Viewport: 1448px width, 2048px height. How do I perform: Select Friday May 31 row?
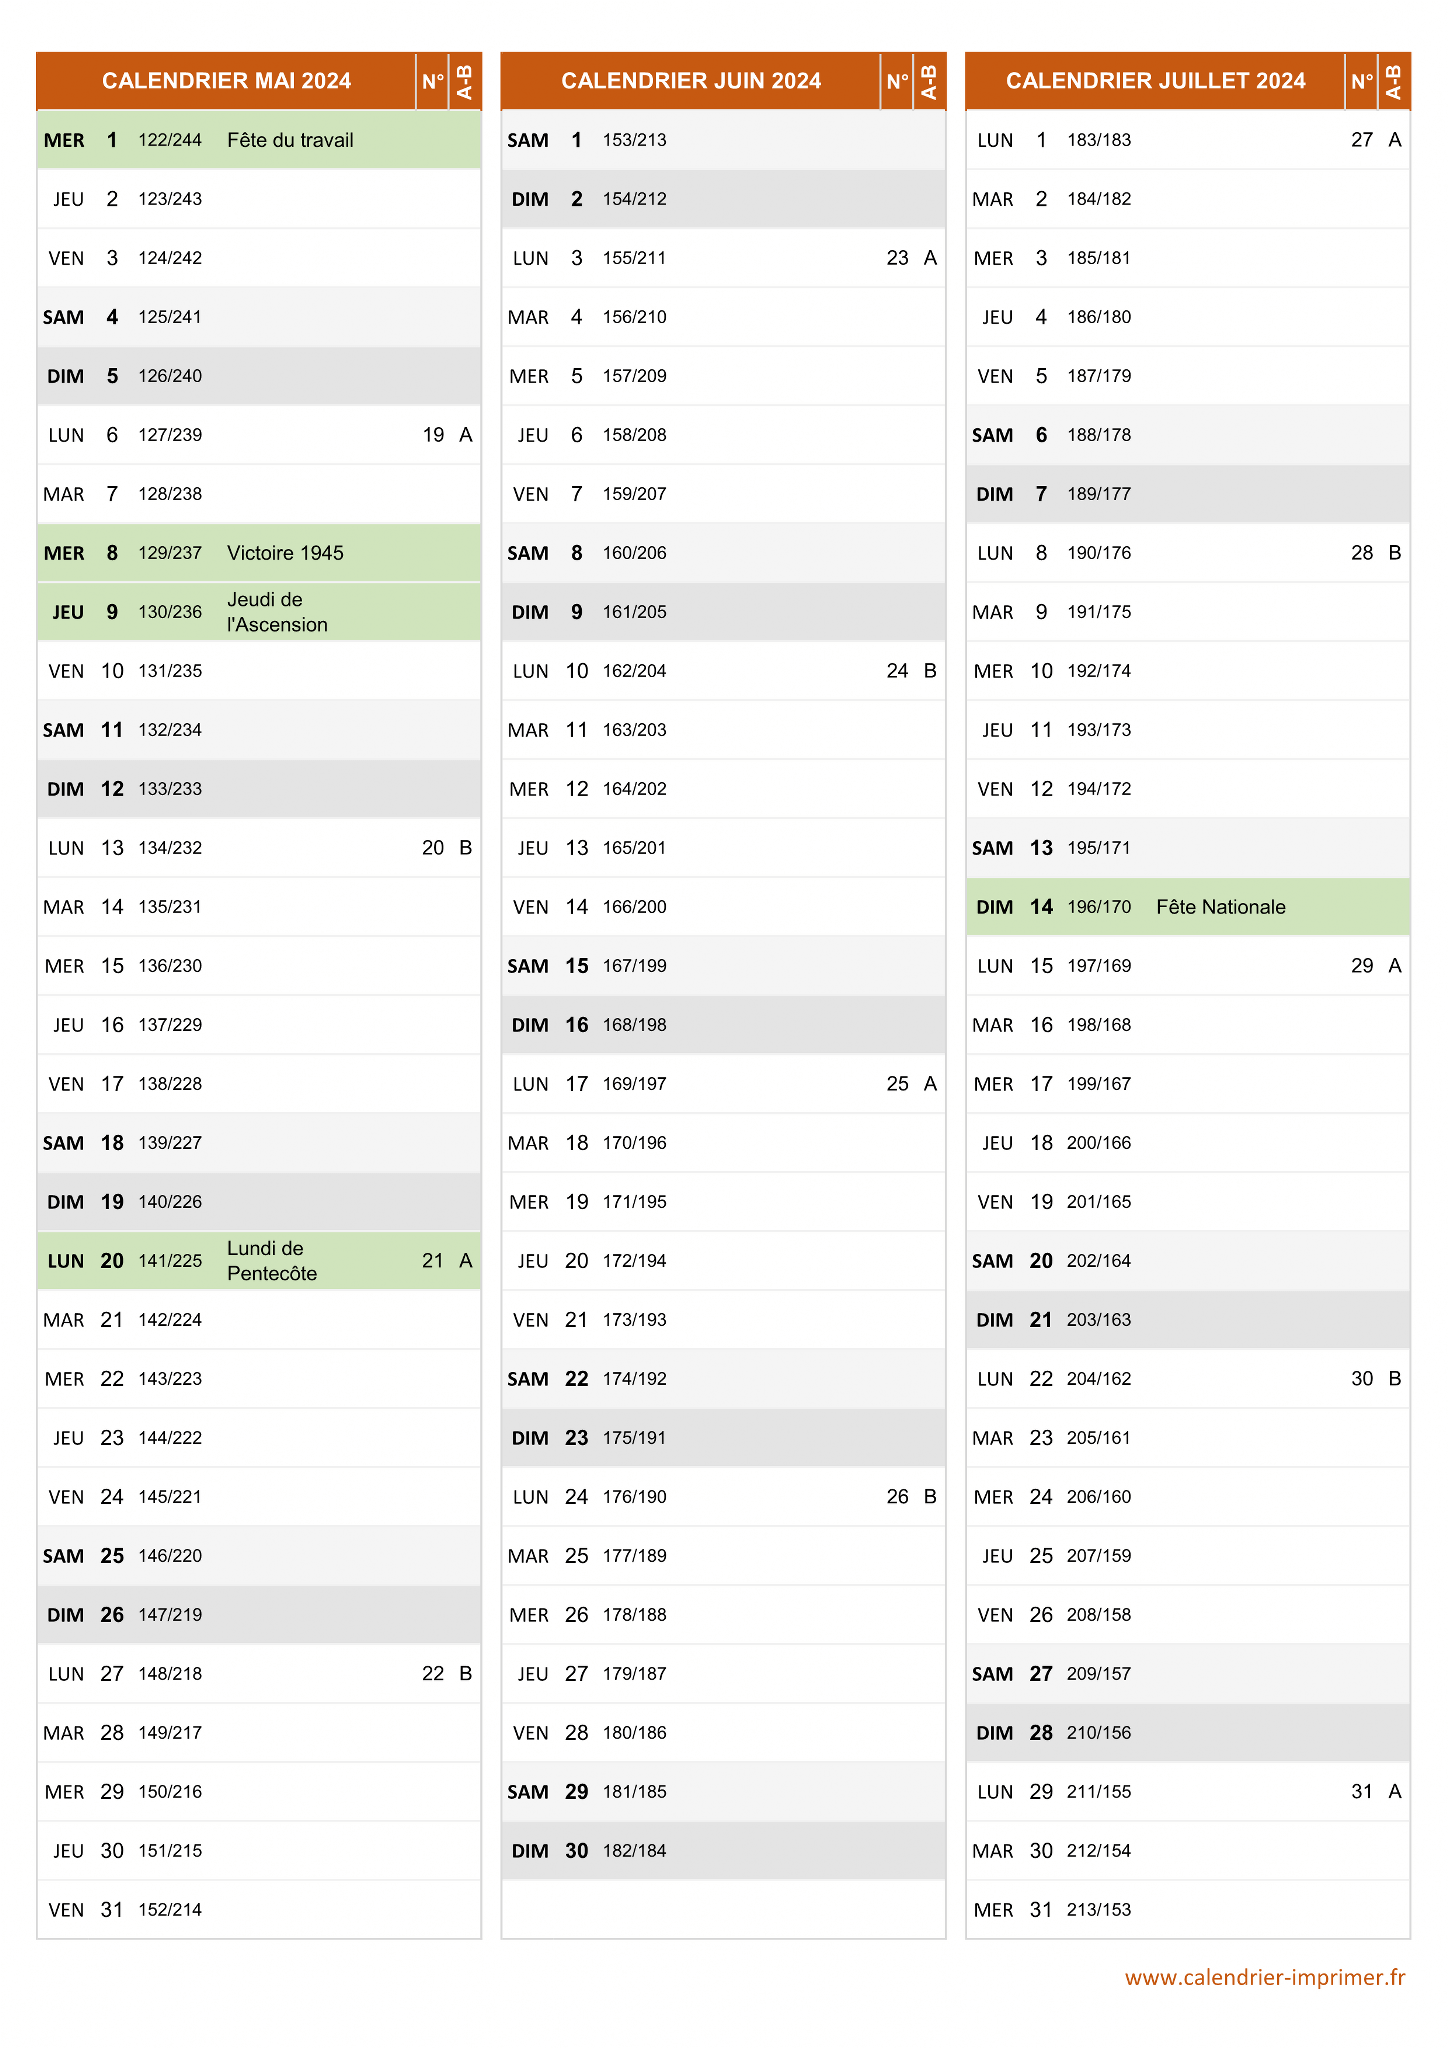259,1910
